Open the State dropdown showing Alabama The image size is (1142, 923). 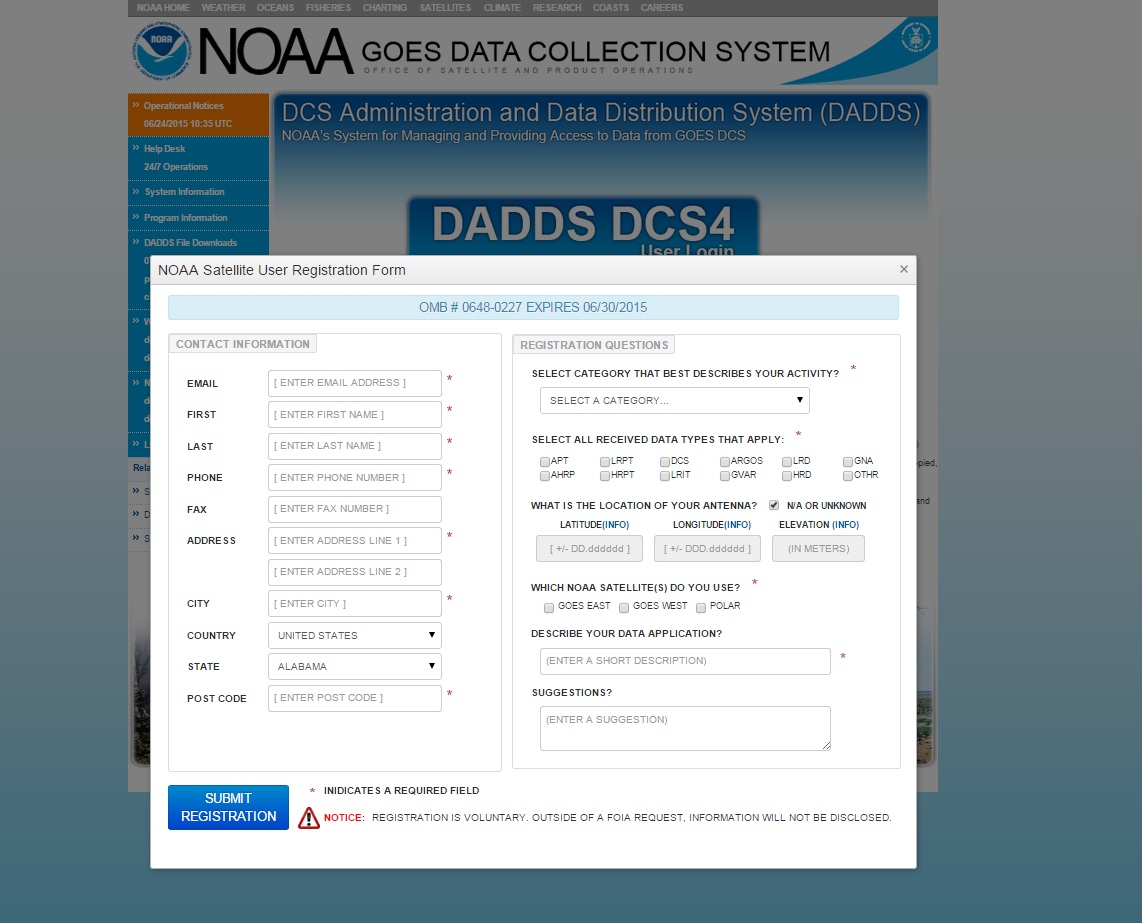(355, 667)
